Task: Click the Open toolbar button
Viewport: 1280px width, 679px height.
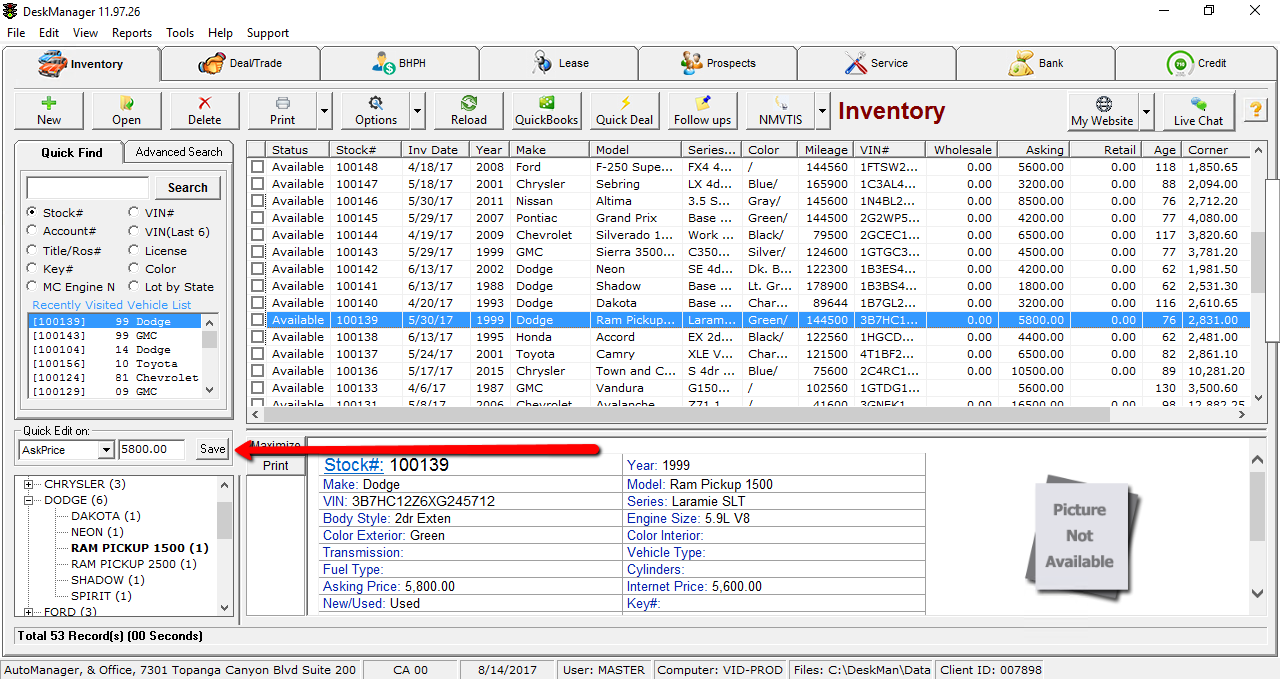Action: pos(126,111)
